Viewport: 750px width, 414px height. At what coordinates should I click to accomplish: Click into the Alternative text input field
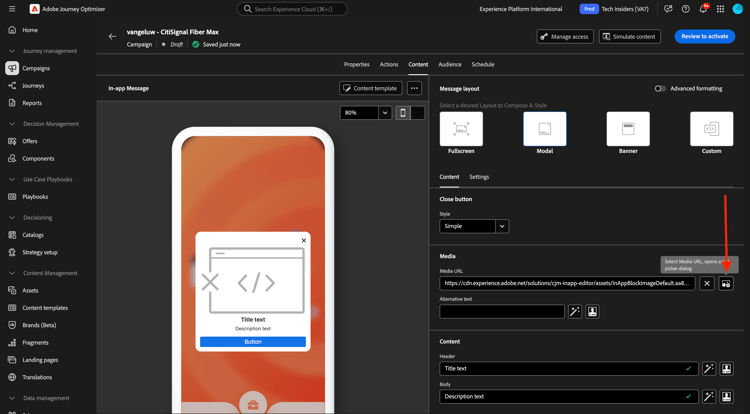click(x=501, y=312)
